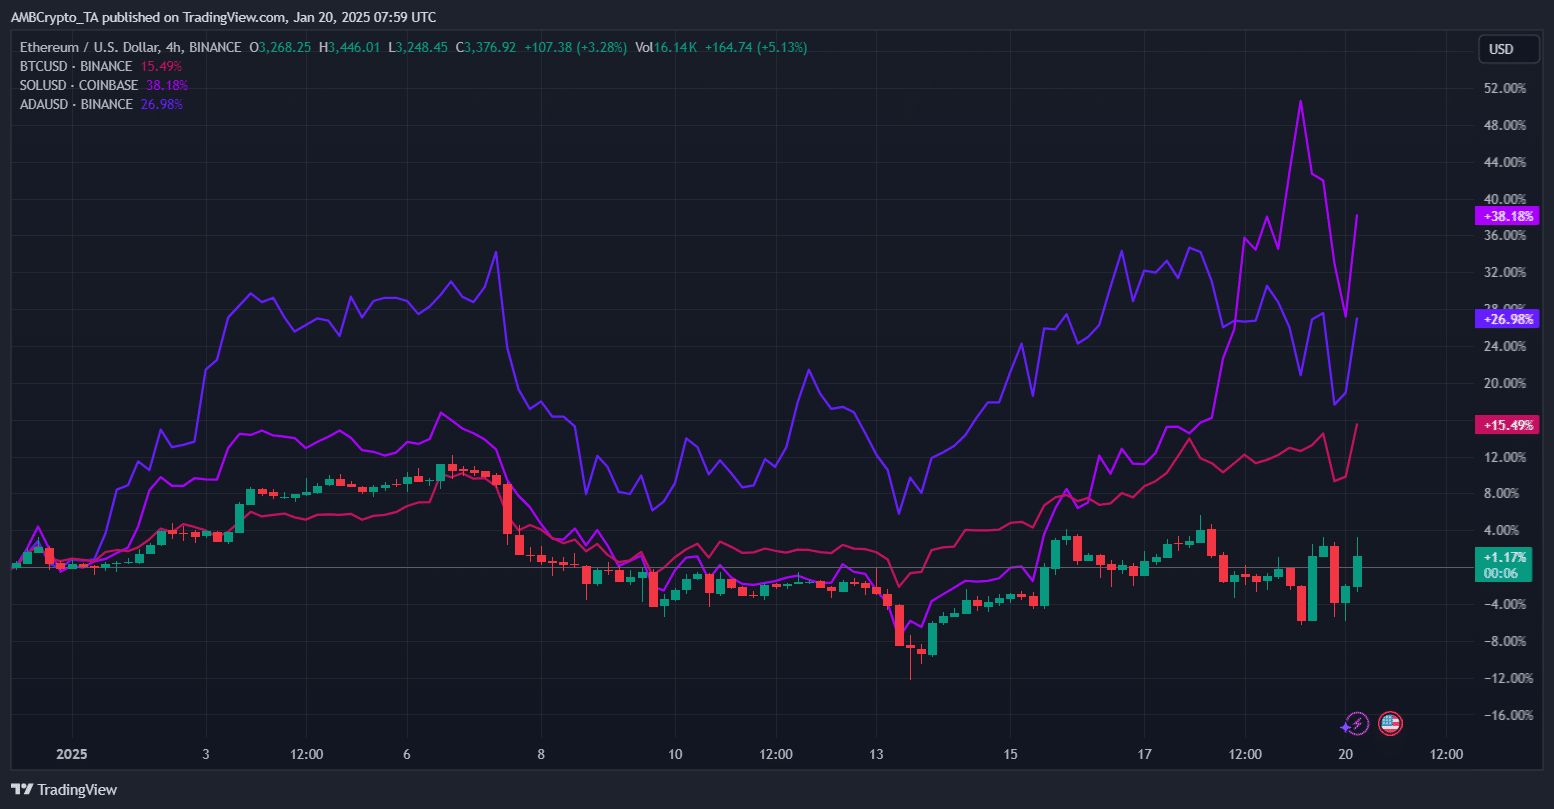Select the 2025 label on the time axis

coord(71,754)
